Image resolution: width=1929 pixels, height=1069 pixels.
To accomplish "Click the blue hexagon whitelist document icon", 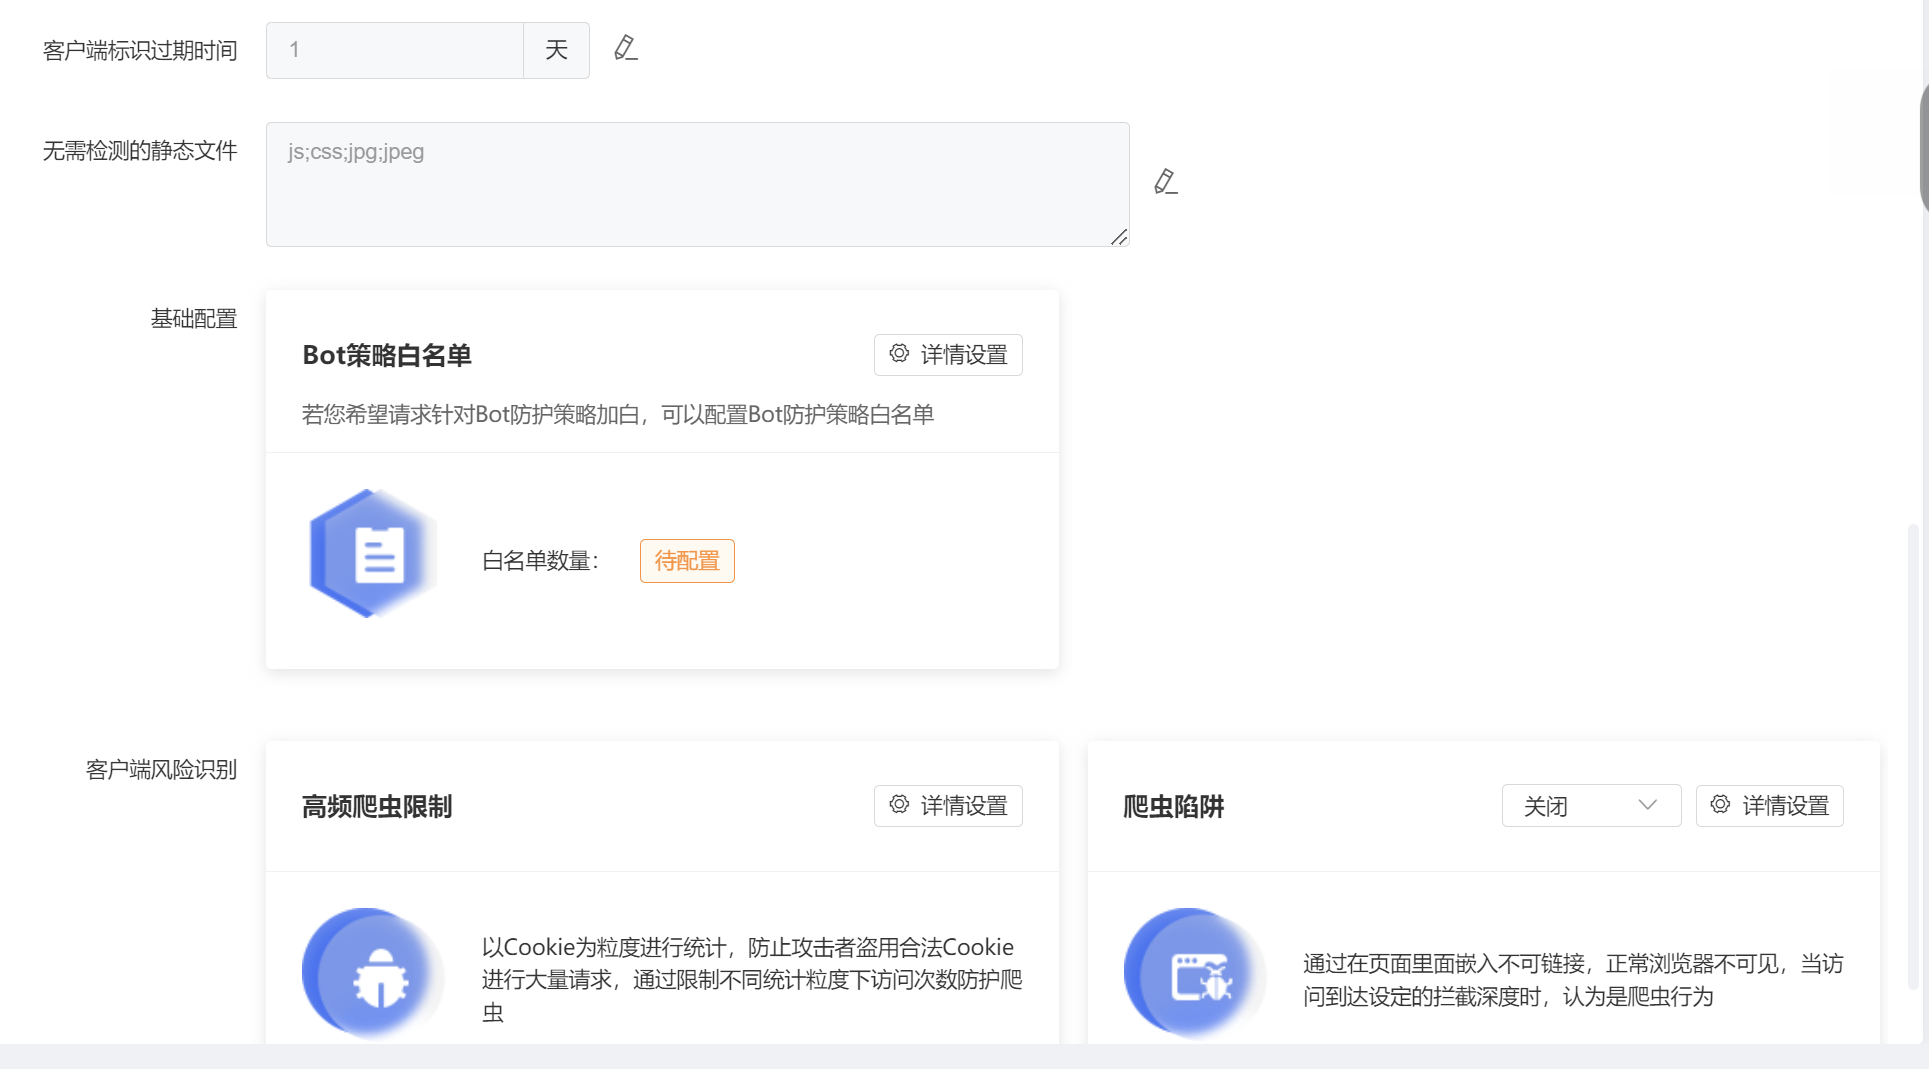I will [371, 554].
